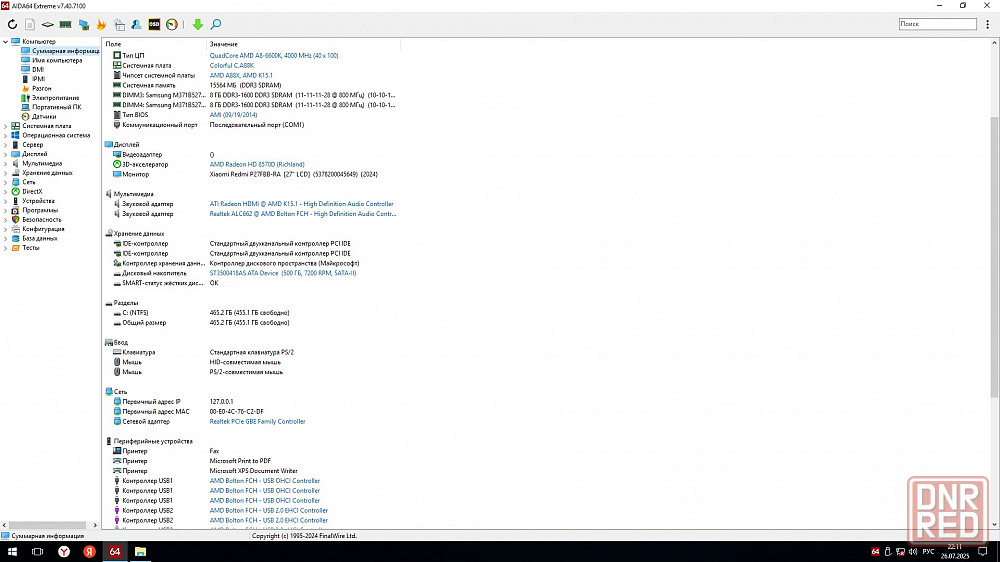Open Task View on the taskbar

click(x=38, y=552)
